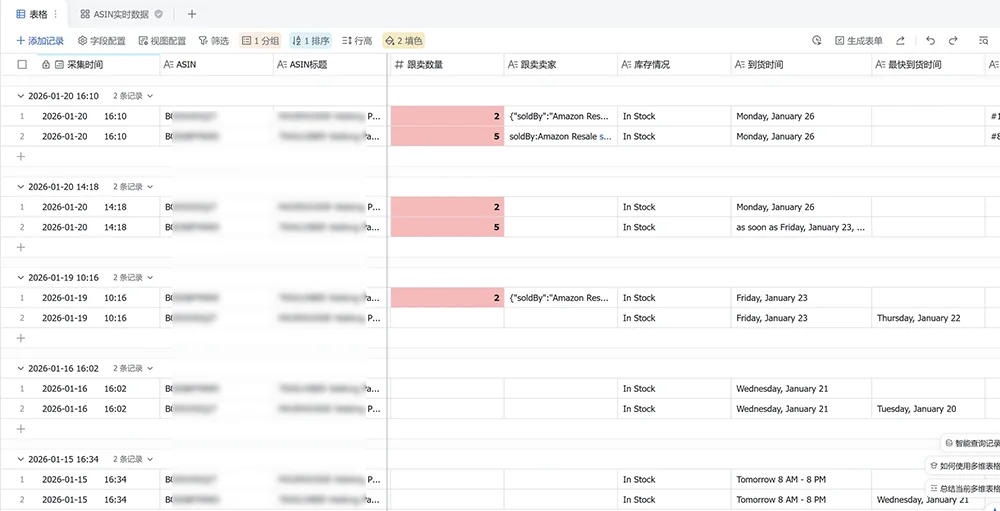Select cell 'Tuesday, January 20'
1000x511 pixels.
(928, 409)
